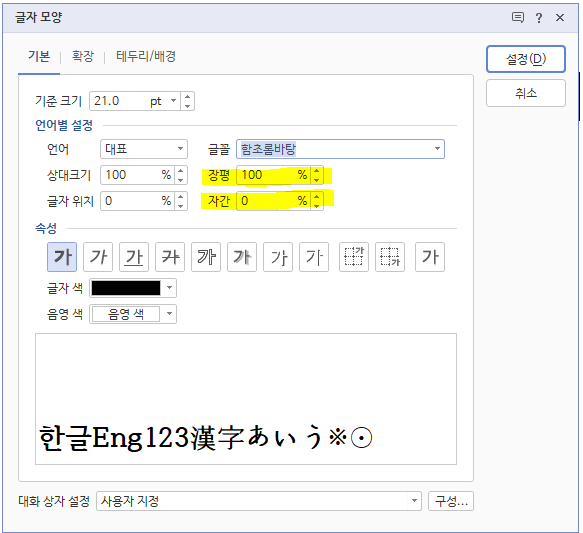
Task: Increase 장평 value with up arrow
Action: (316, 171)
